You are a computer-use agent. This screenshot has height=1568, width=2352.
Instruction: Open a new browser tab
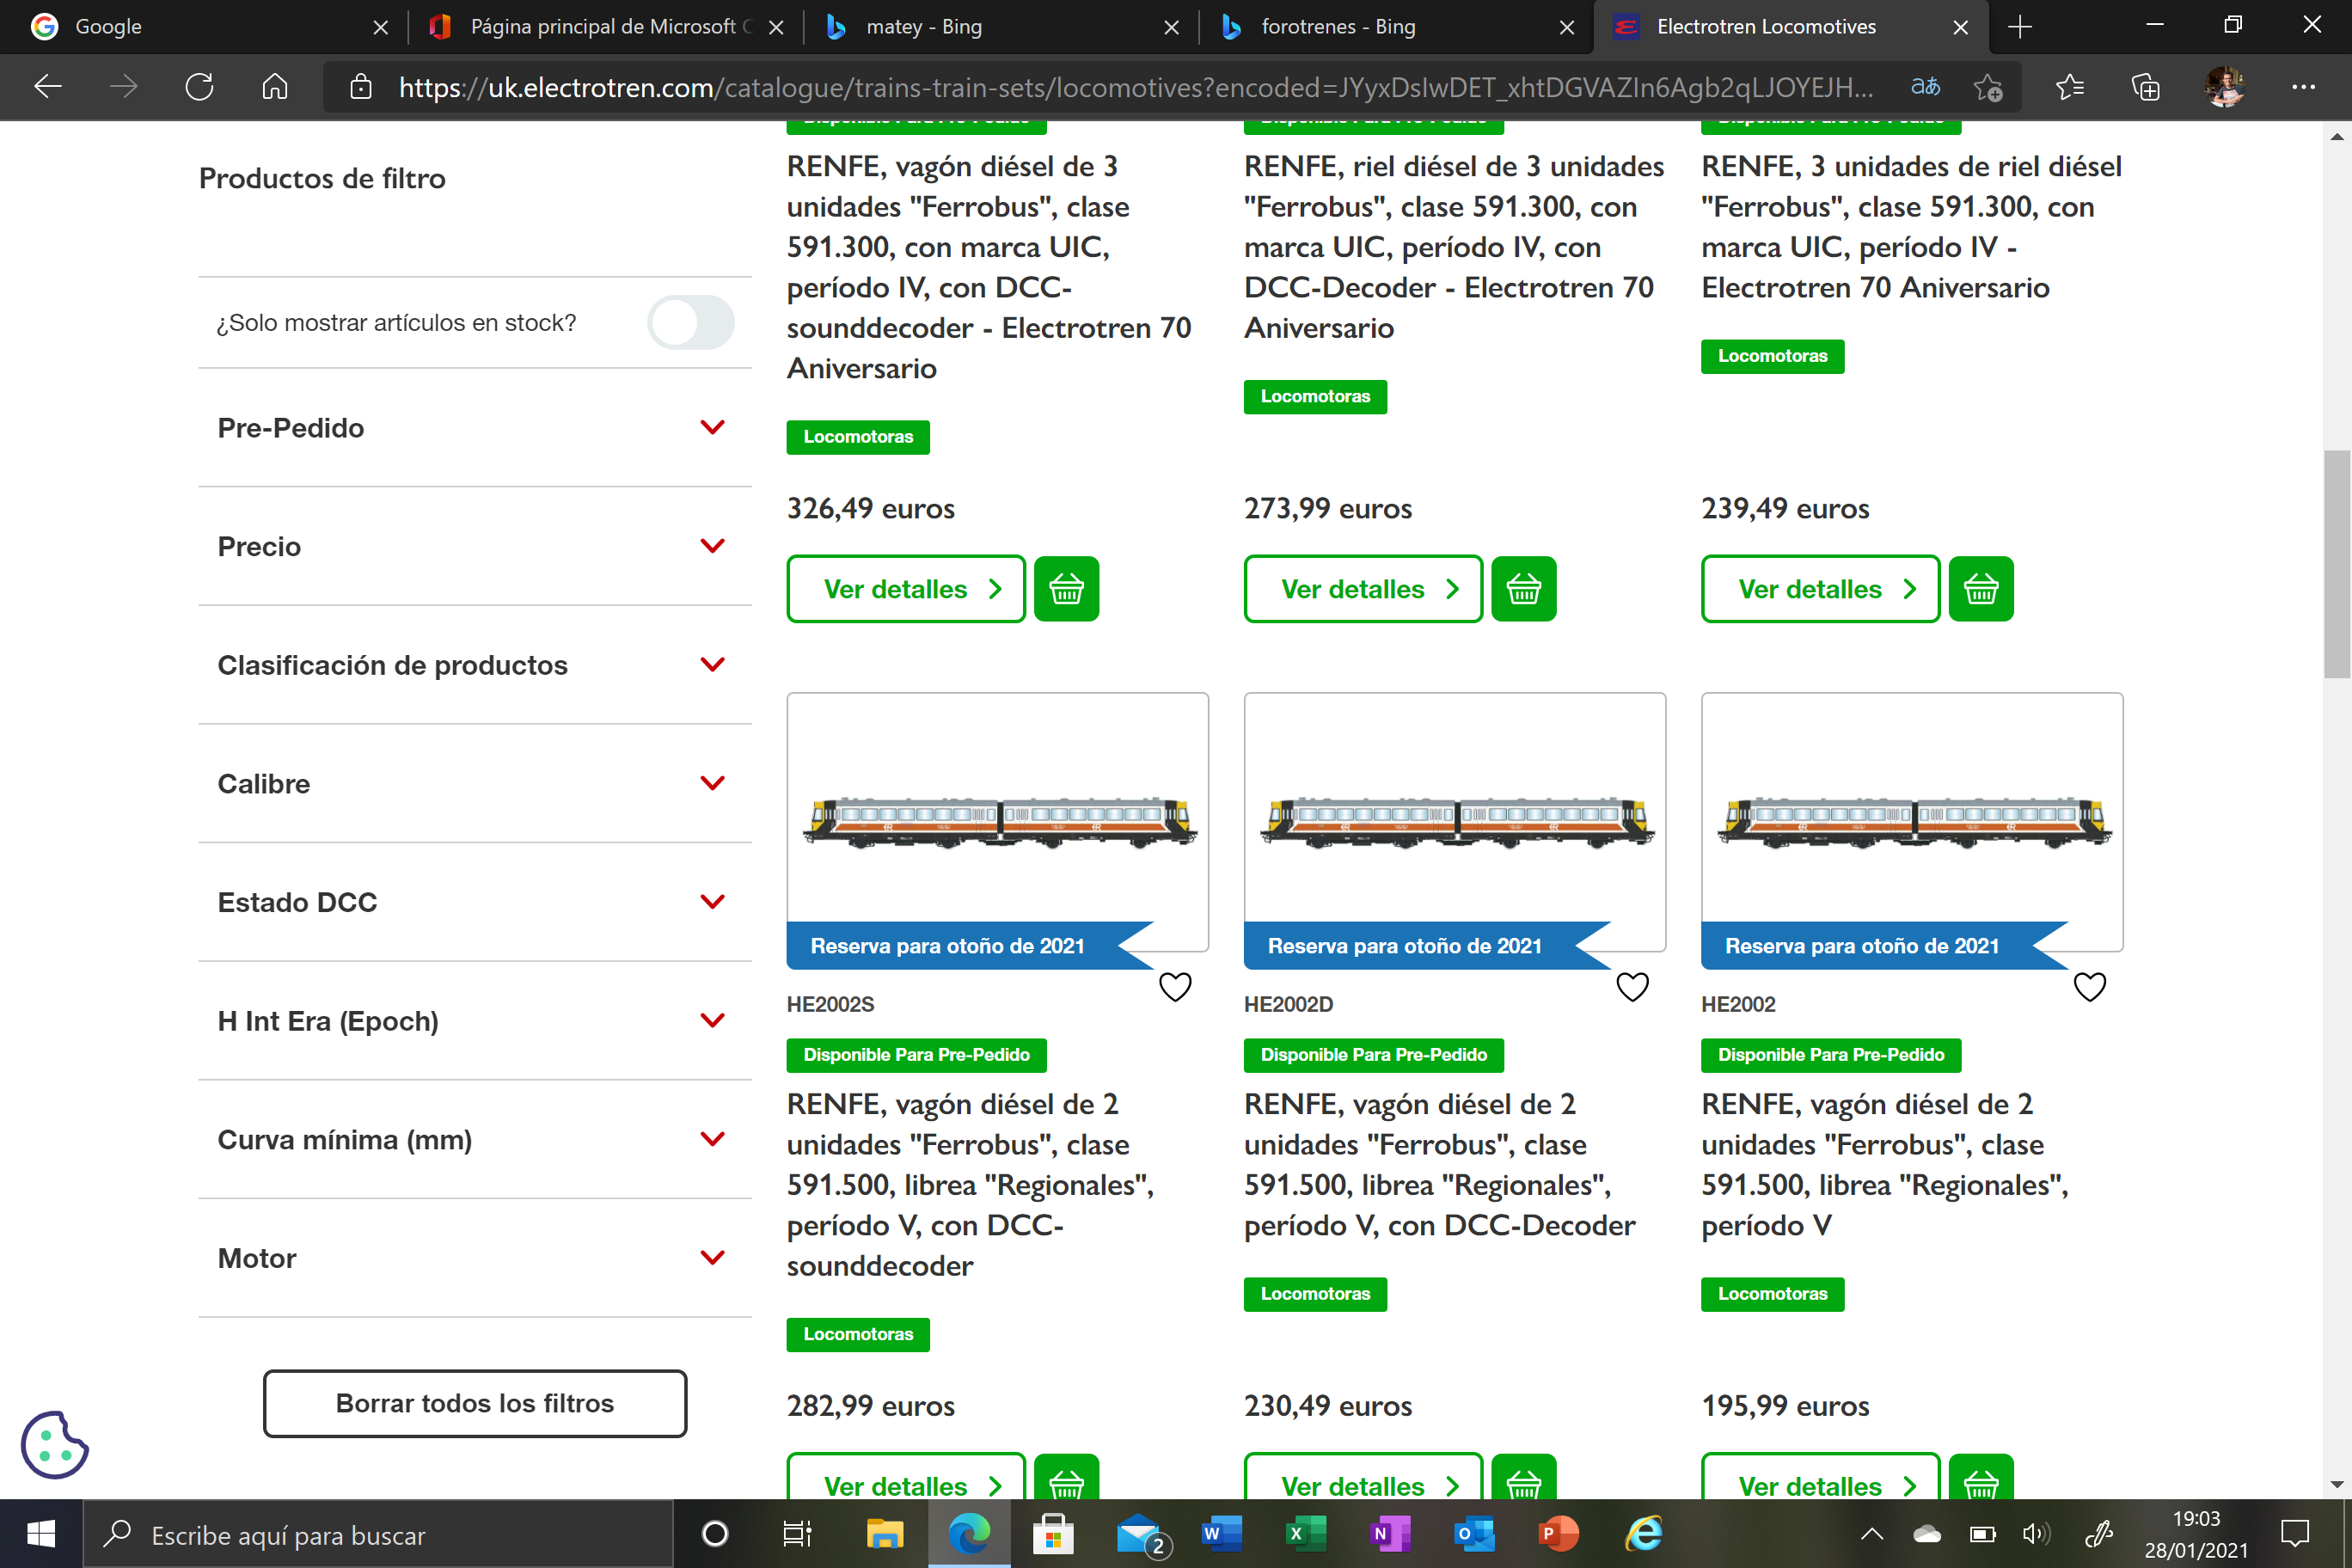pos(2019,27)
